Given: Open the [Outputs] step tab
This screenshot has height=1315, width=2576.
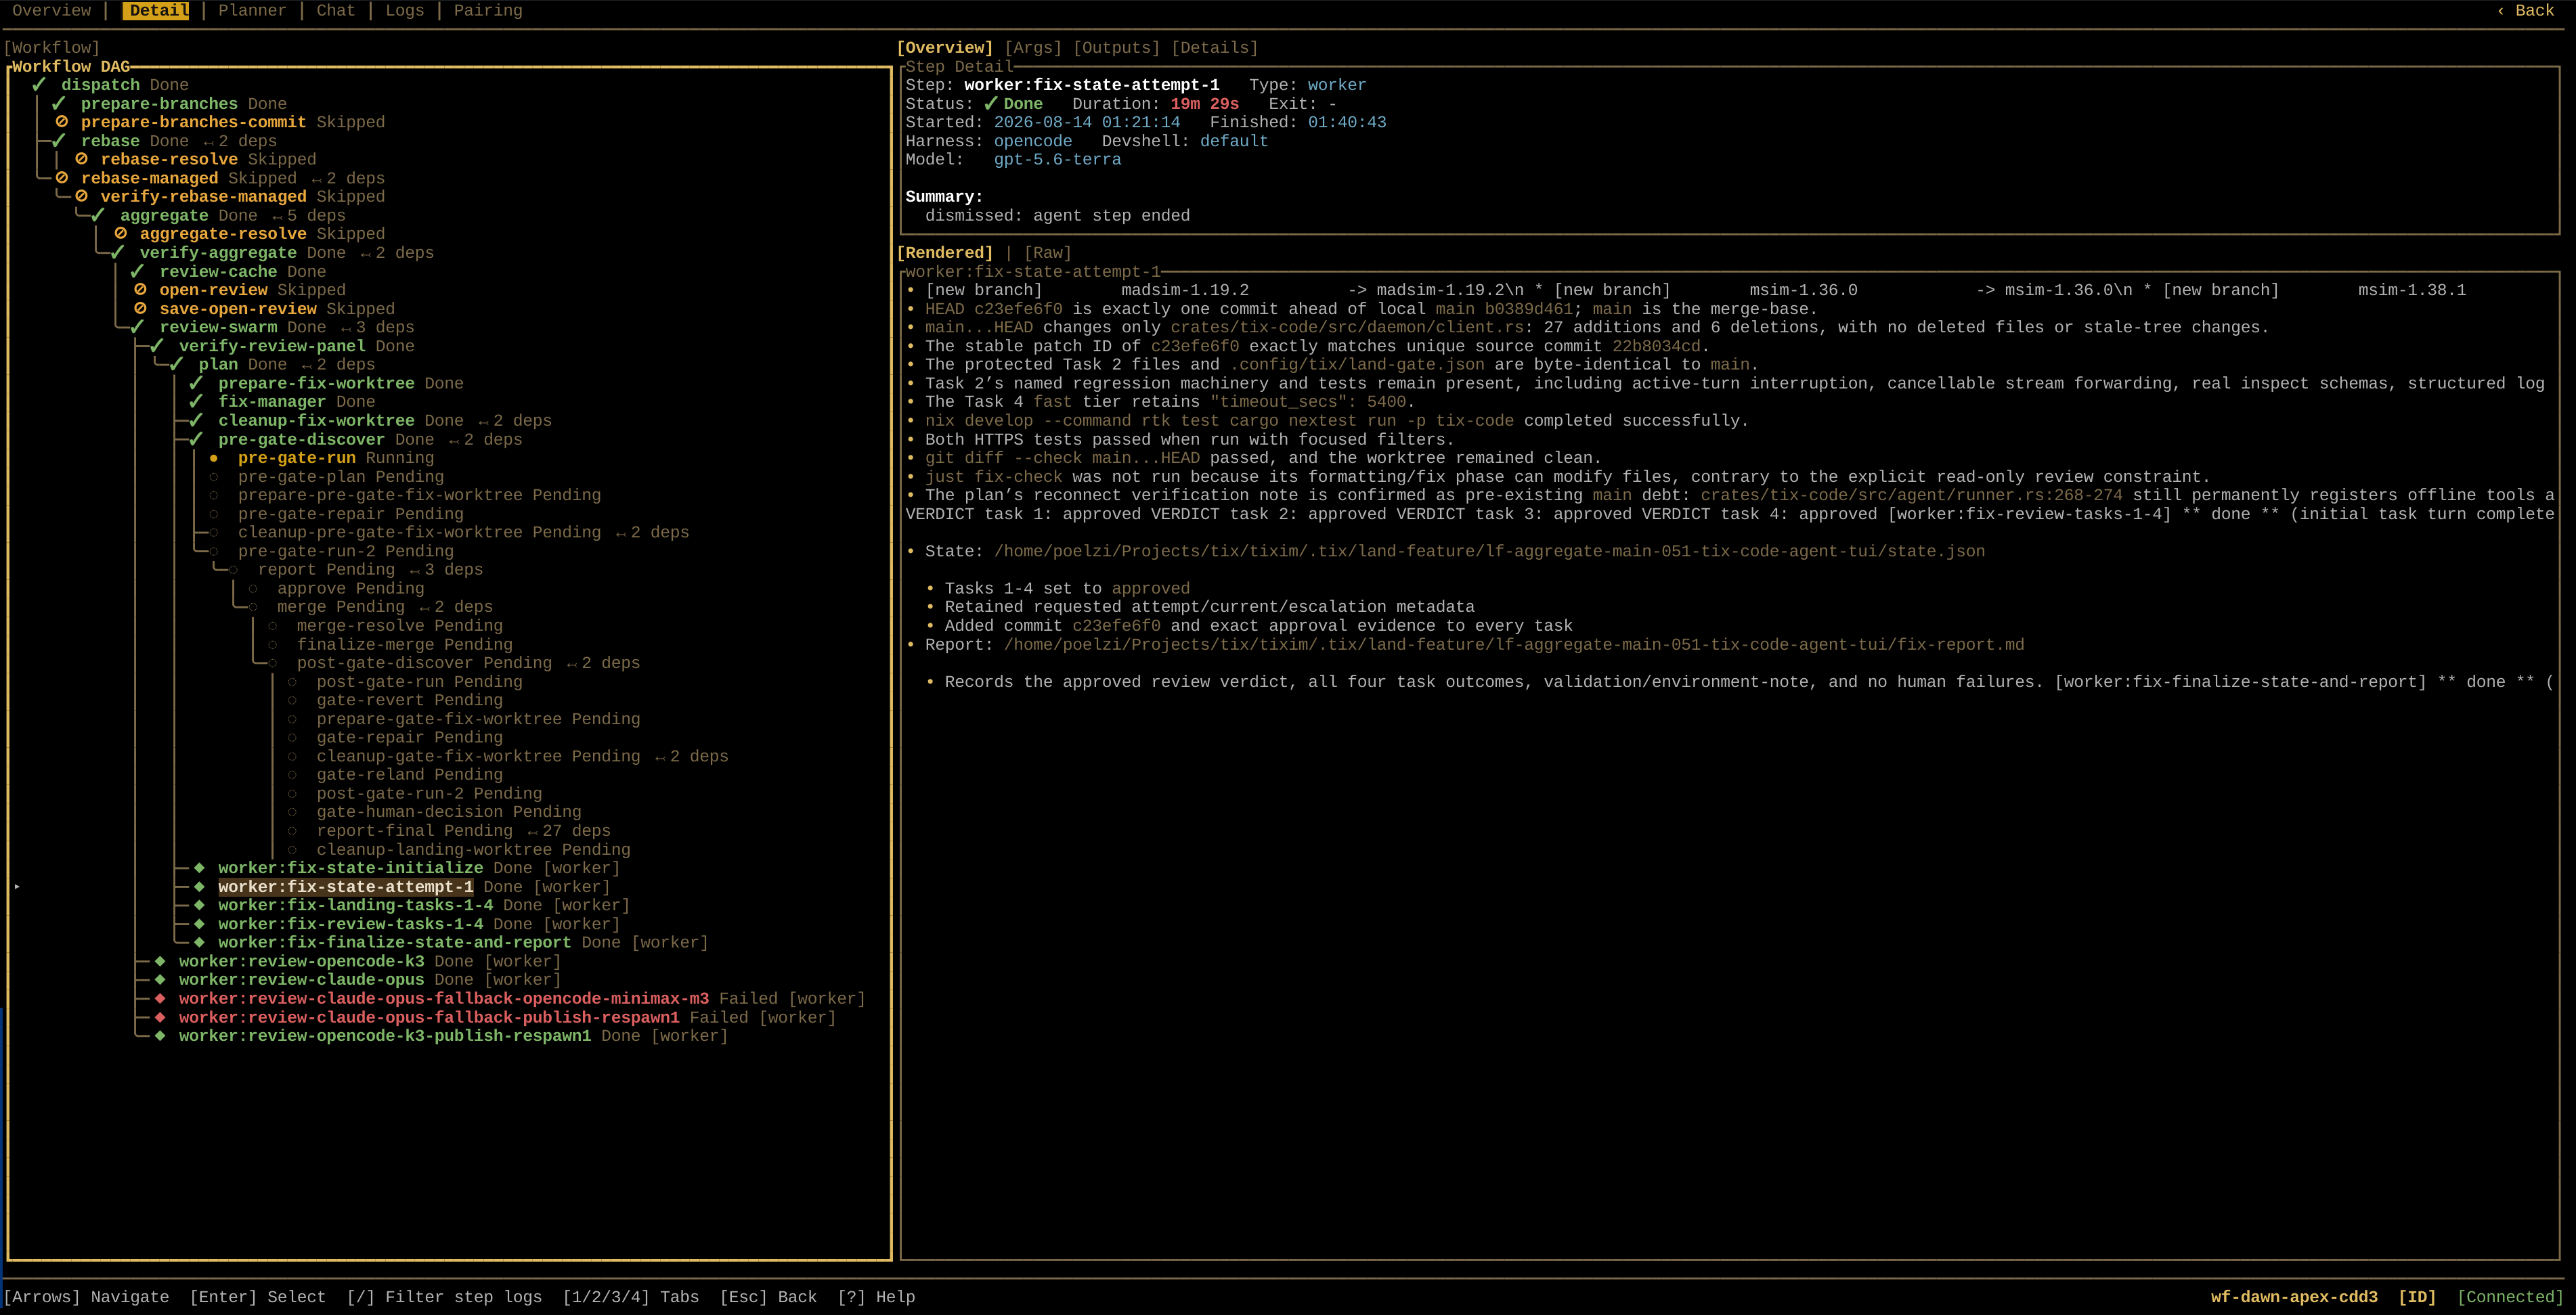Looking at the screenshot, I should [x=1116, y=48].
